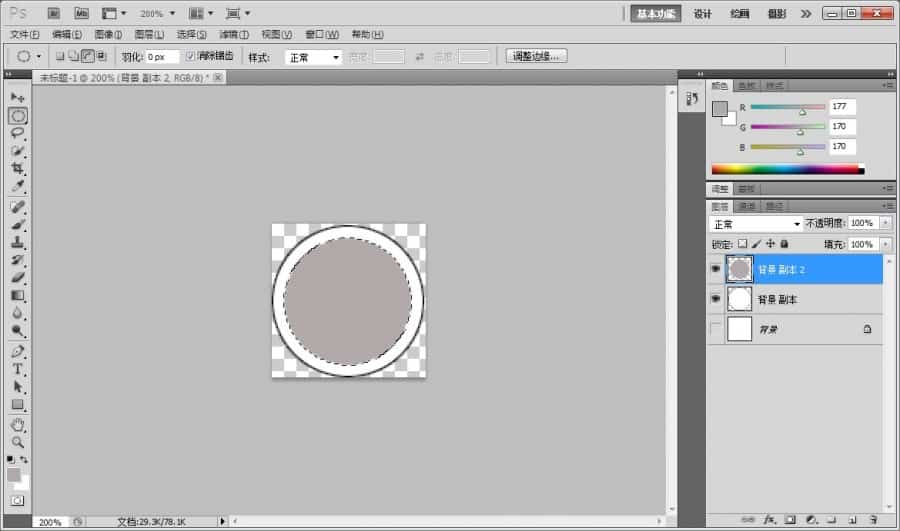Uncheck the 消除锯齿 anti-alias checkbox
The height and width of the screenshot is (531, 900).
tap(191, 57)
